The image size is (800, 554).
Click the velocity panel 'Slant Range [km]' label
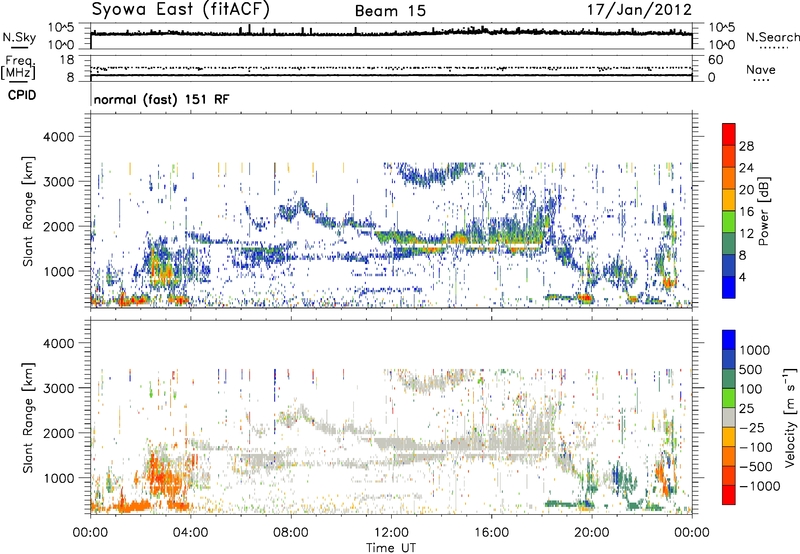click(x=28, y=418)
